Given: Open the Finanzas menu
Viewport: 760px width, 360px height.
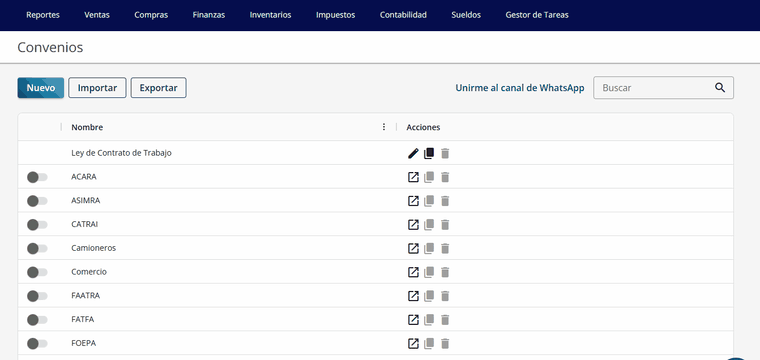Looking at the screenshot, I should tap(209, 15).
